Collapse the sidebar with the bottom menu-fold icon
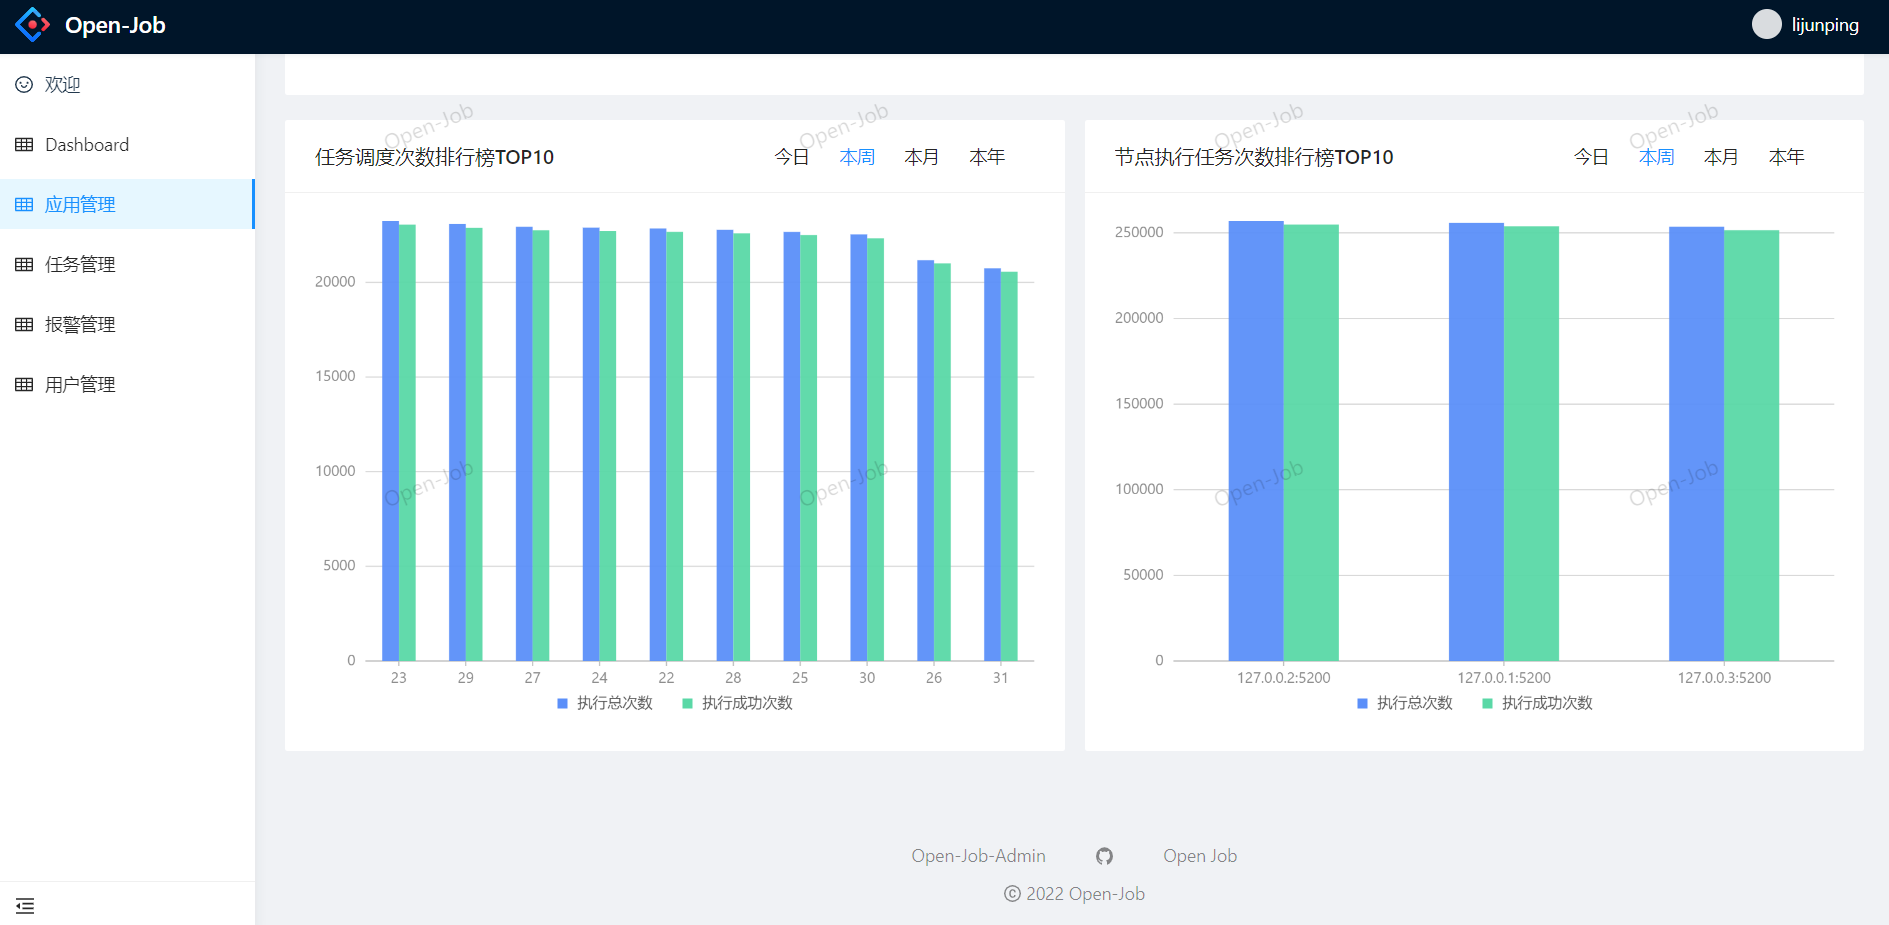Viewport: 1889px width, 925px height. (25, 906)
